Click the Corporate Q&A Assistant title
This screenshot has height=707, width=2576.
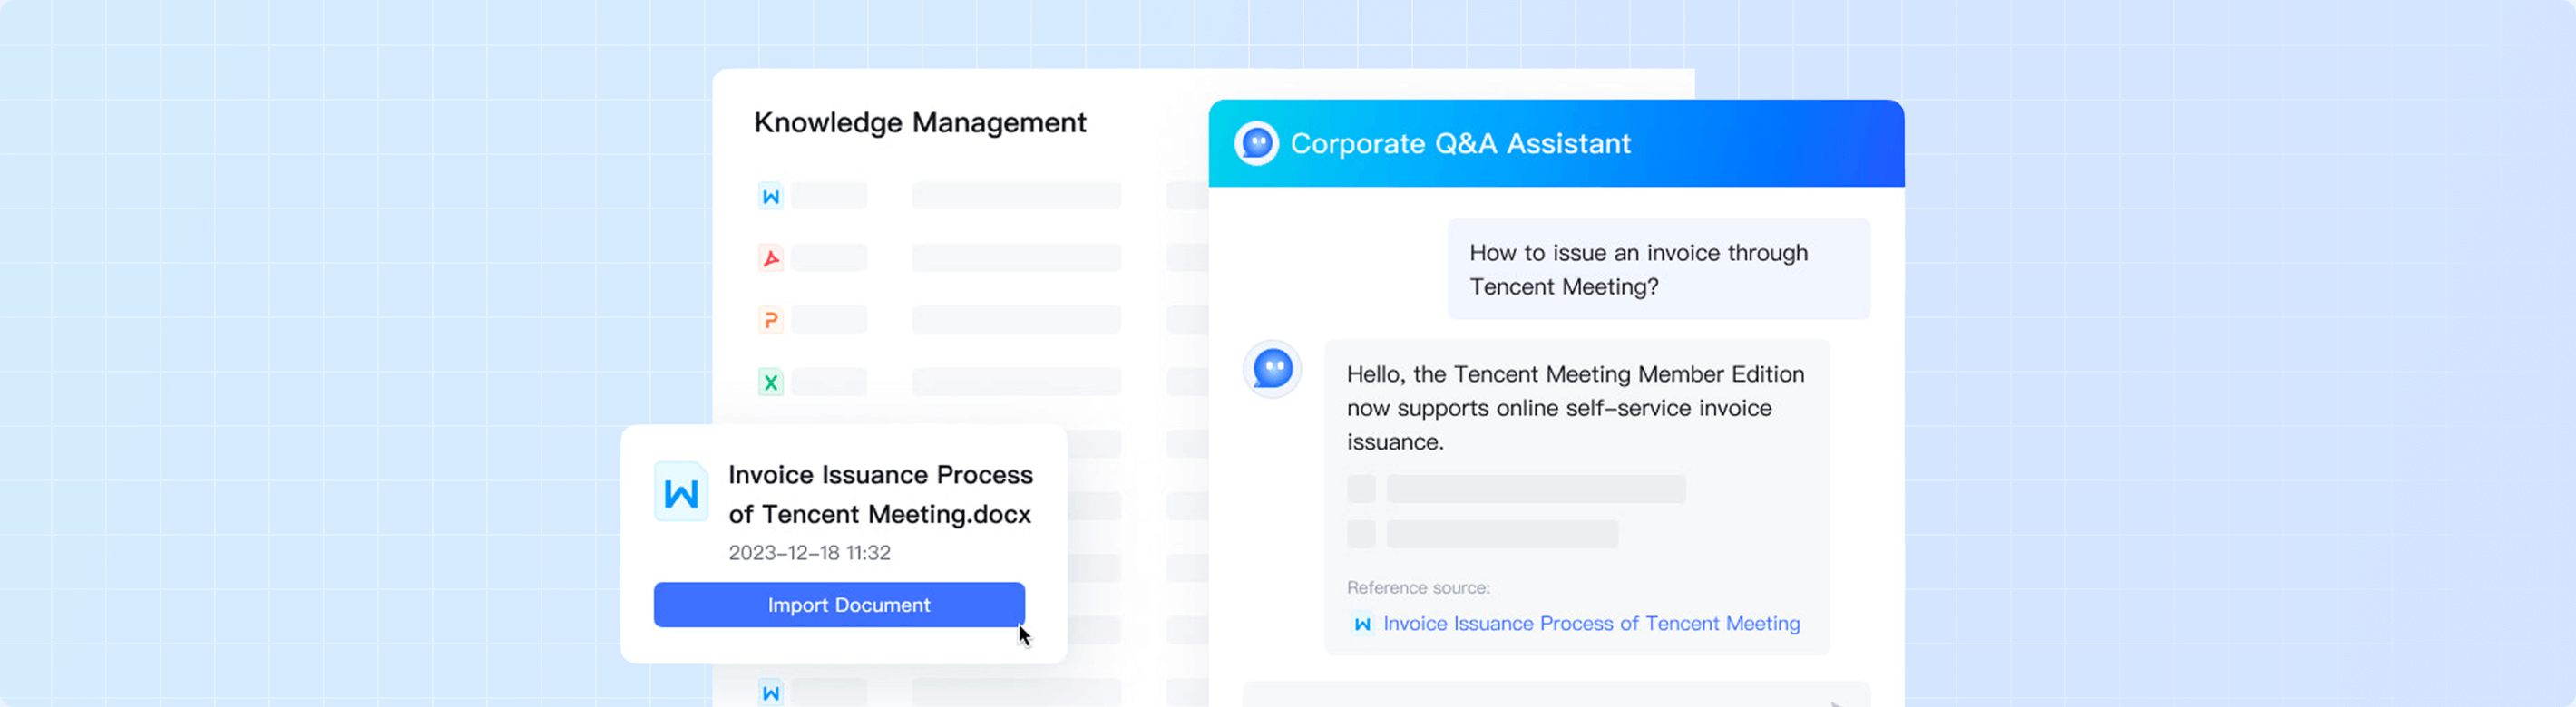click(1460, 144)
